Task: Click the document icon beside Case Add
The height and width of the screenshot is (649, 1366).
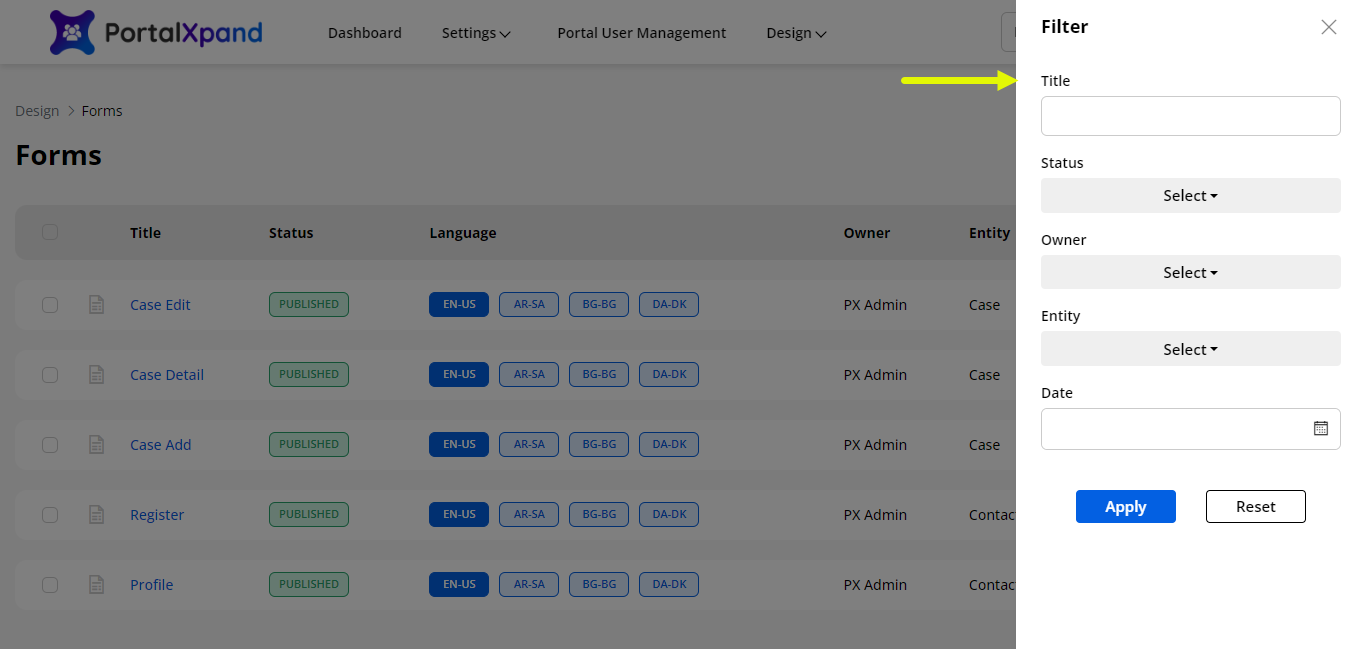Action: [97, 445]
